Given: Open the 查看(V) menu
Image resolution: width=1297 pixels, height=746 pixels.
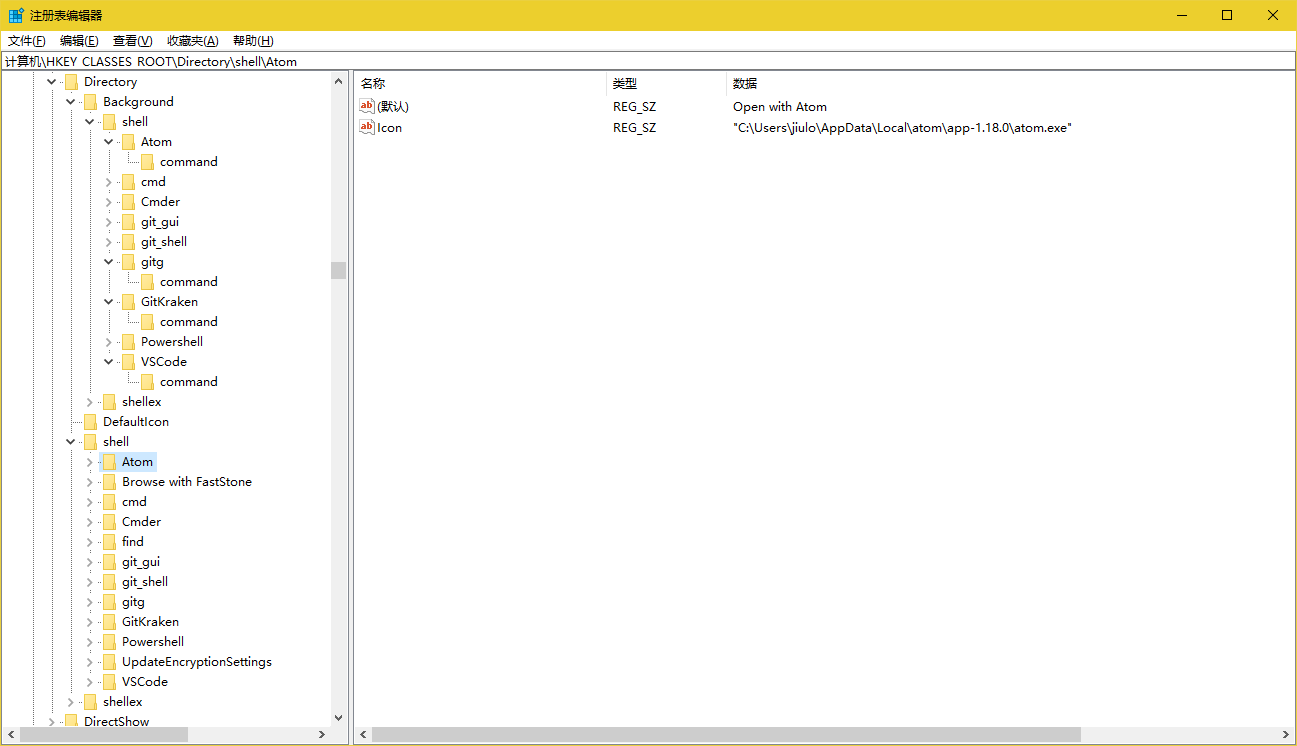Looking at the screenshot, I should point(133,41).
